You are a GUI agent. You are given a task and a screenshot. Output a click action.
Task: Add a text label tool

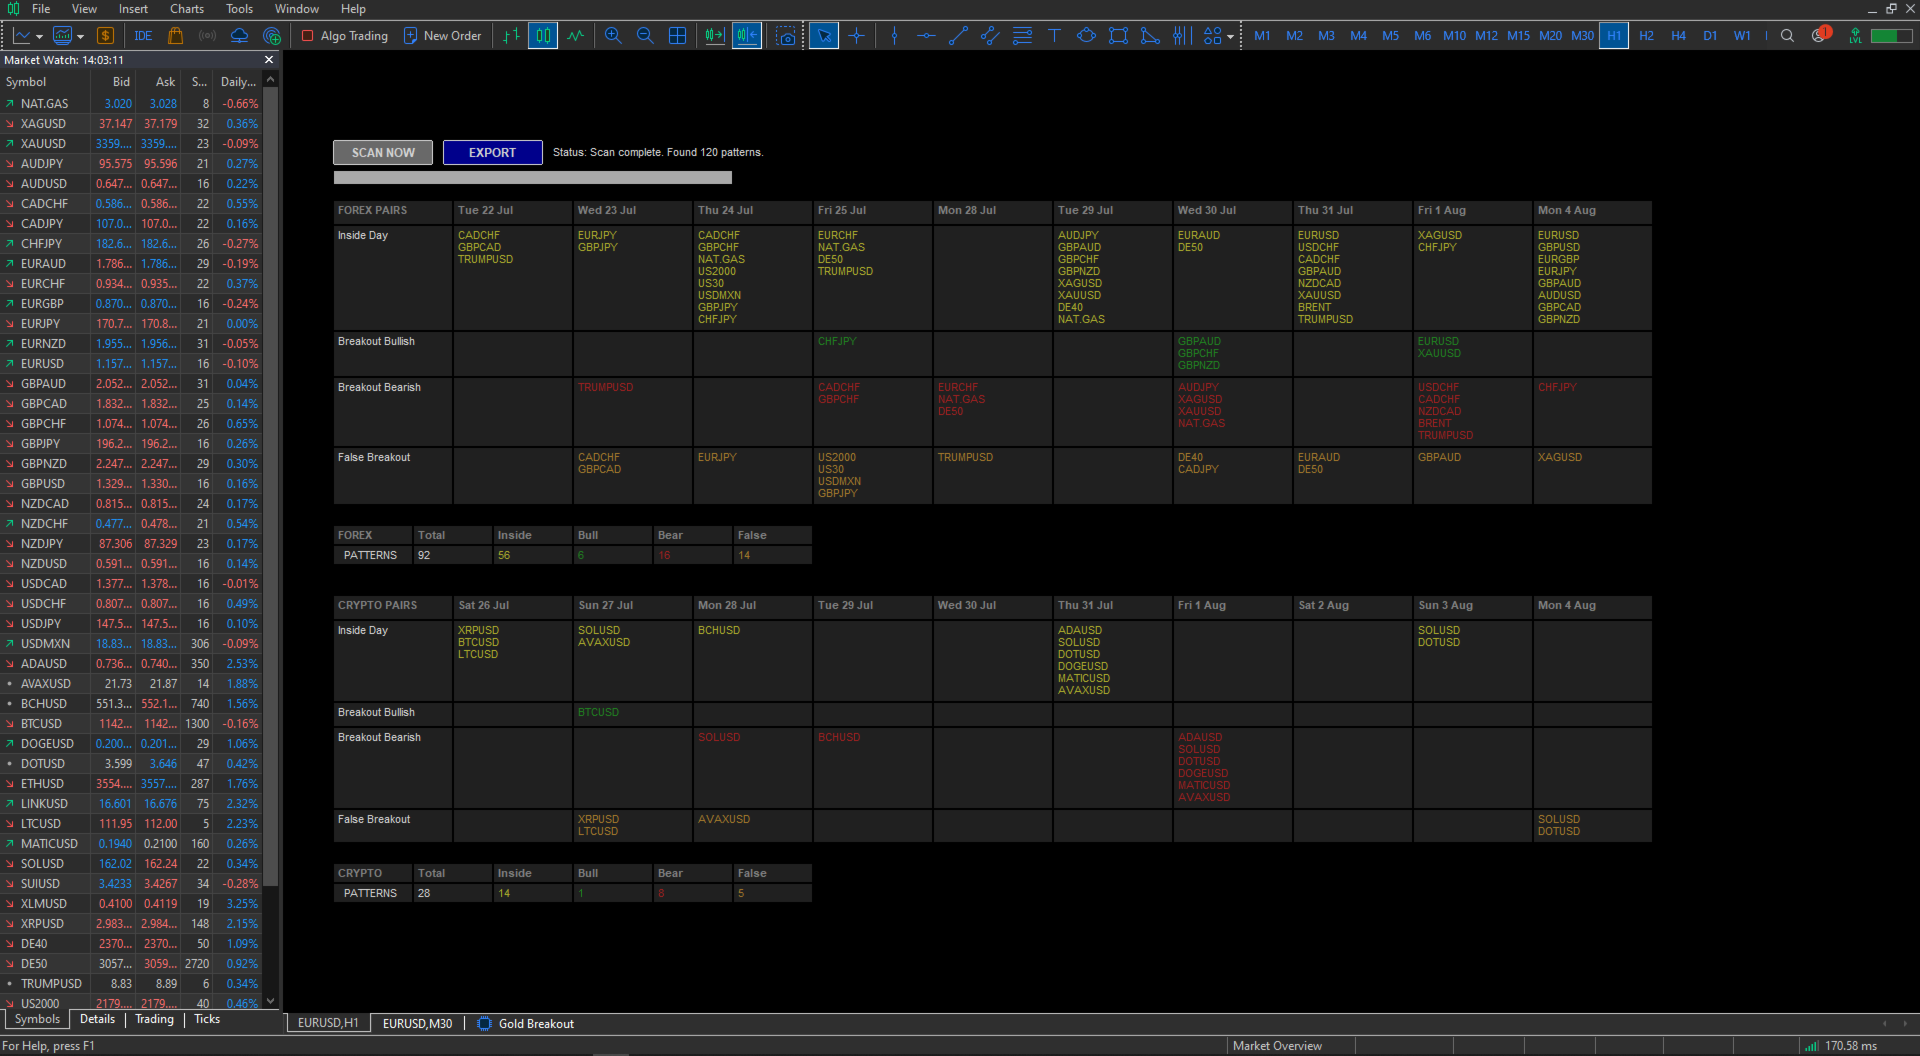pyautogui.click(x=1054, y=36)
